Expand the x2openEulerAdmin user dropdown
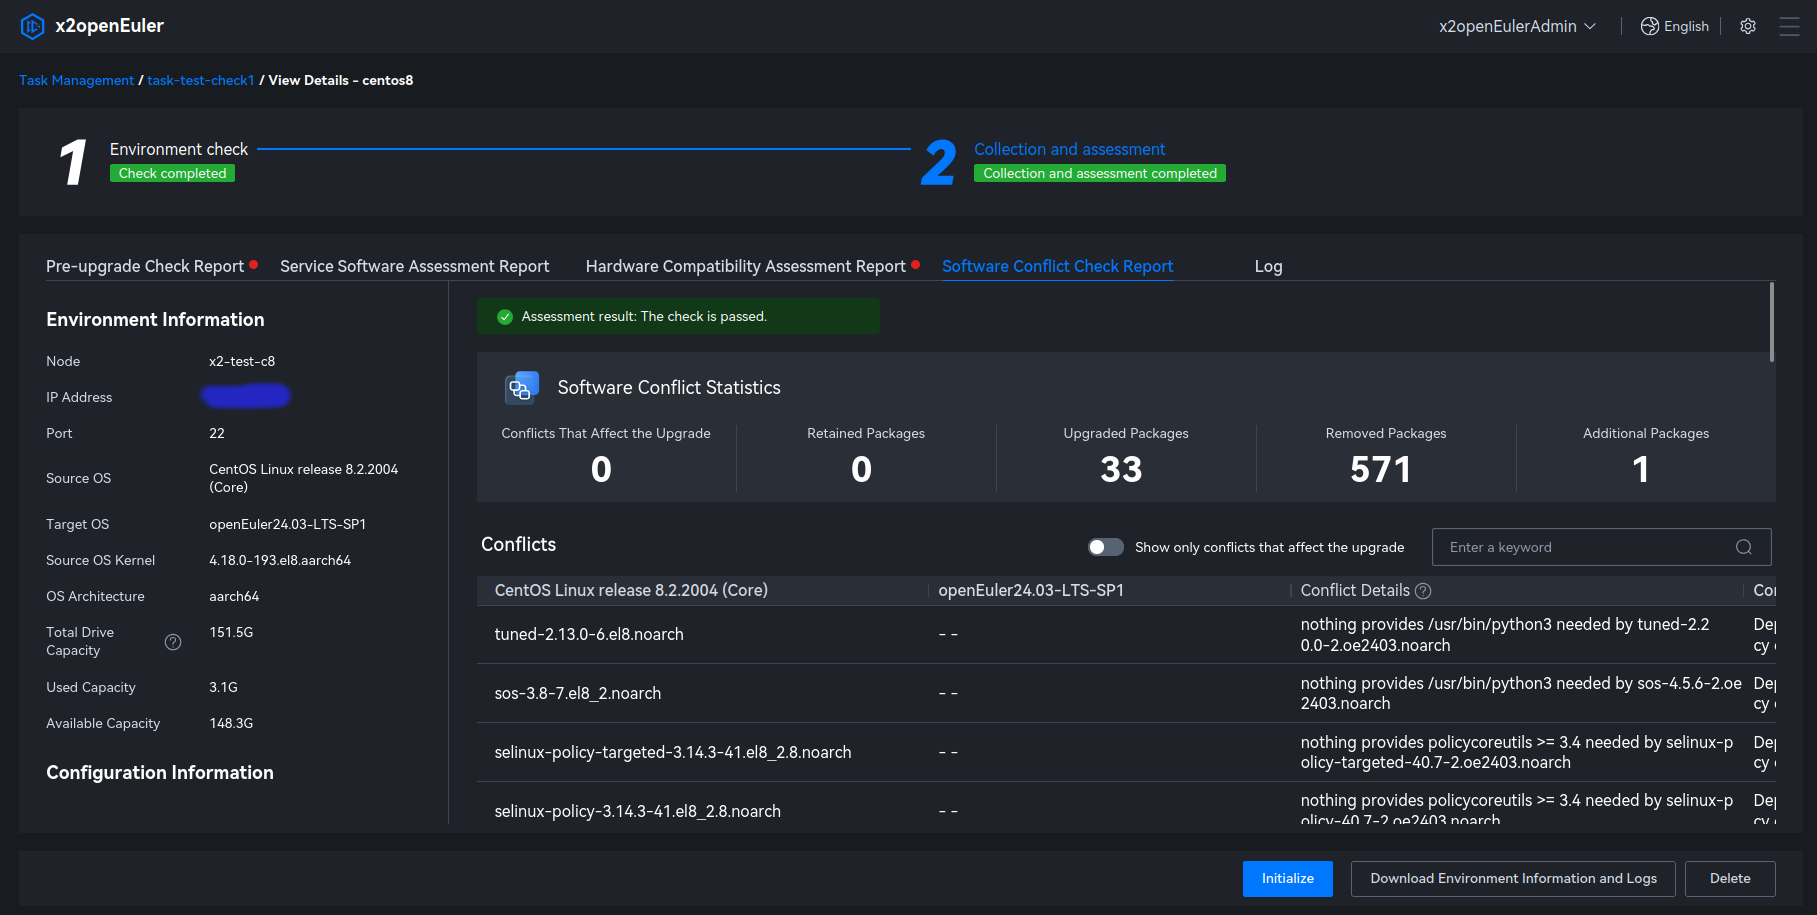The height and width of the screenshot is (915, 1817). click(x=1516, y=26)
